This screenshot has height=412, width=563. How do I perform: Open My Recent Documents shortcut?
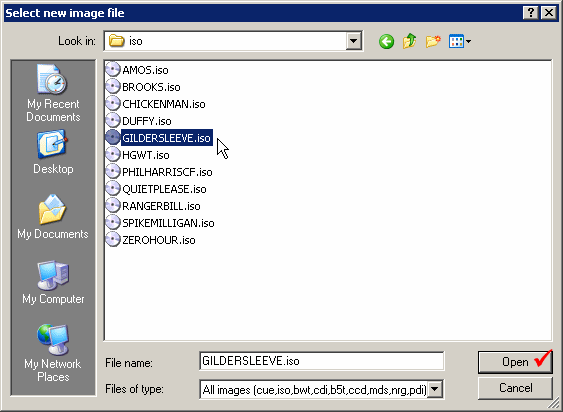(53, 93)
